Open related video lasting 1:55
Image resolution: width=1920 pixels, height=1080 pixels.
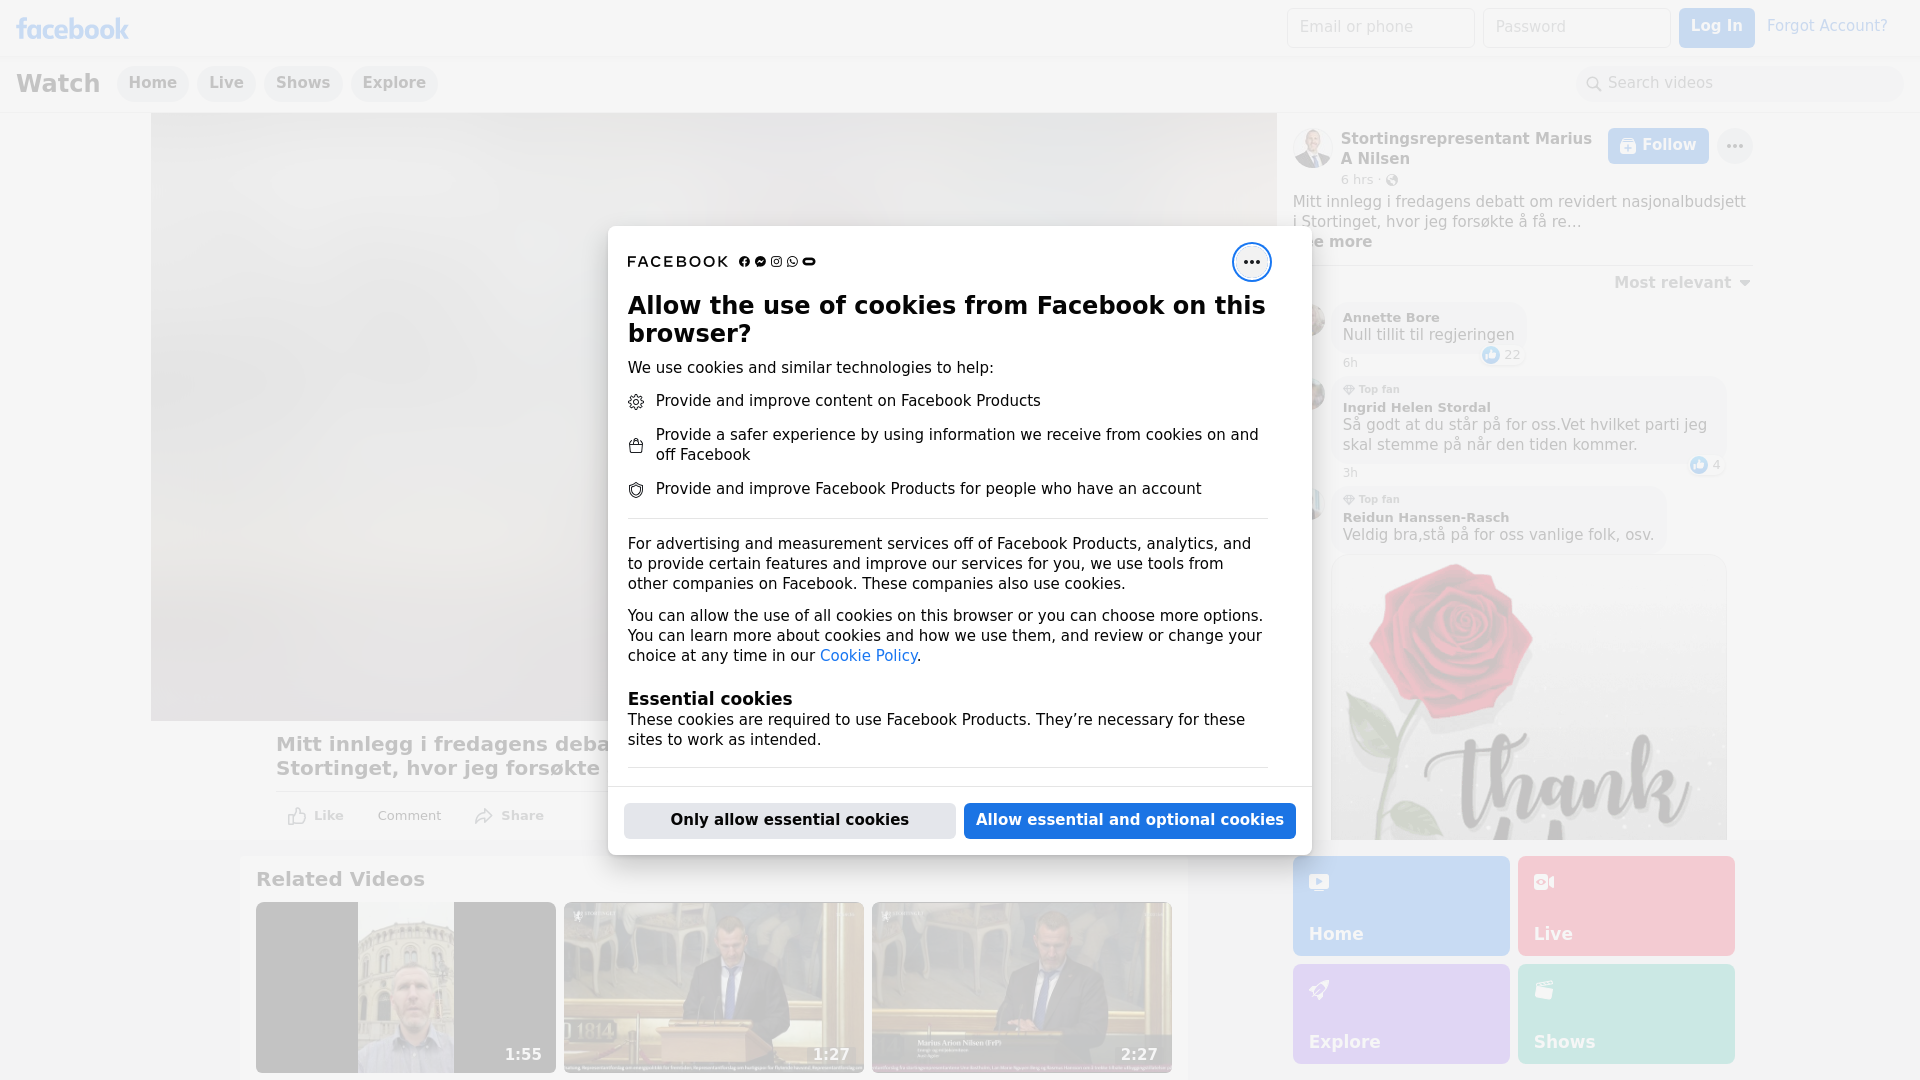point(406,988)
